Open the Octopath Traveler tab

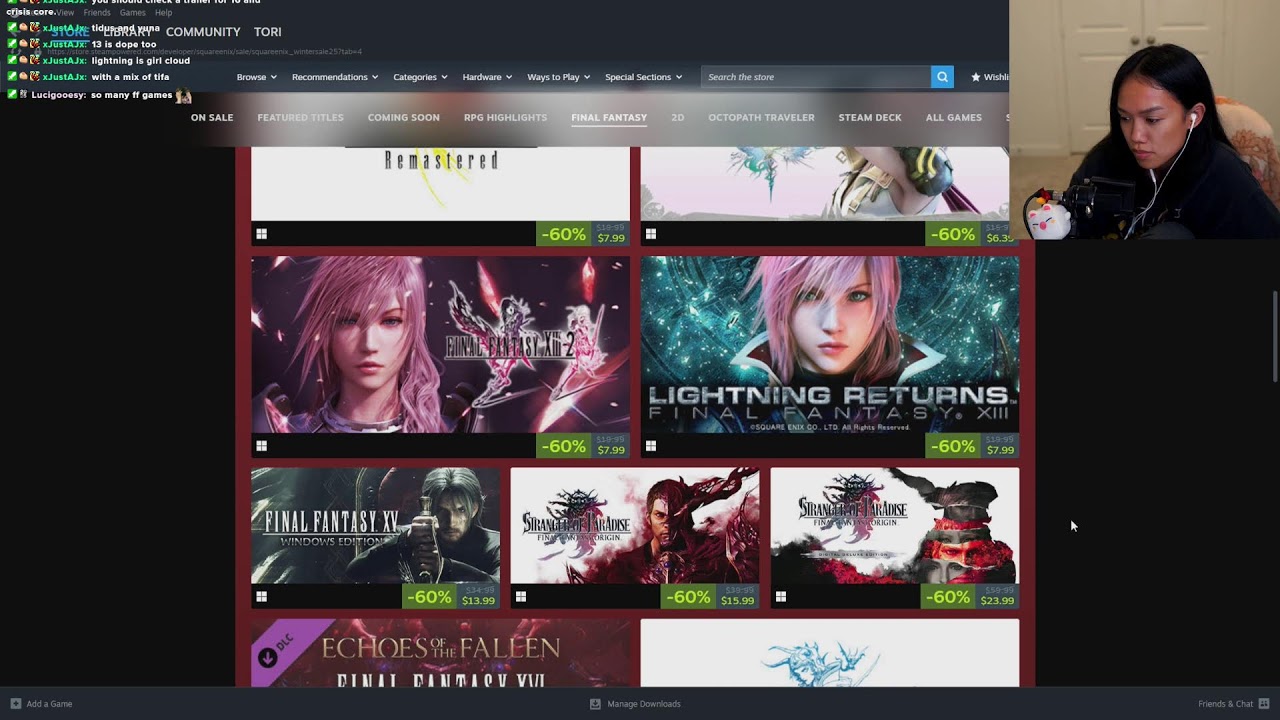pyautogui.click(x=761, y=118)
